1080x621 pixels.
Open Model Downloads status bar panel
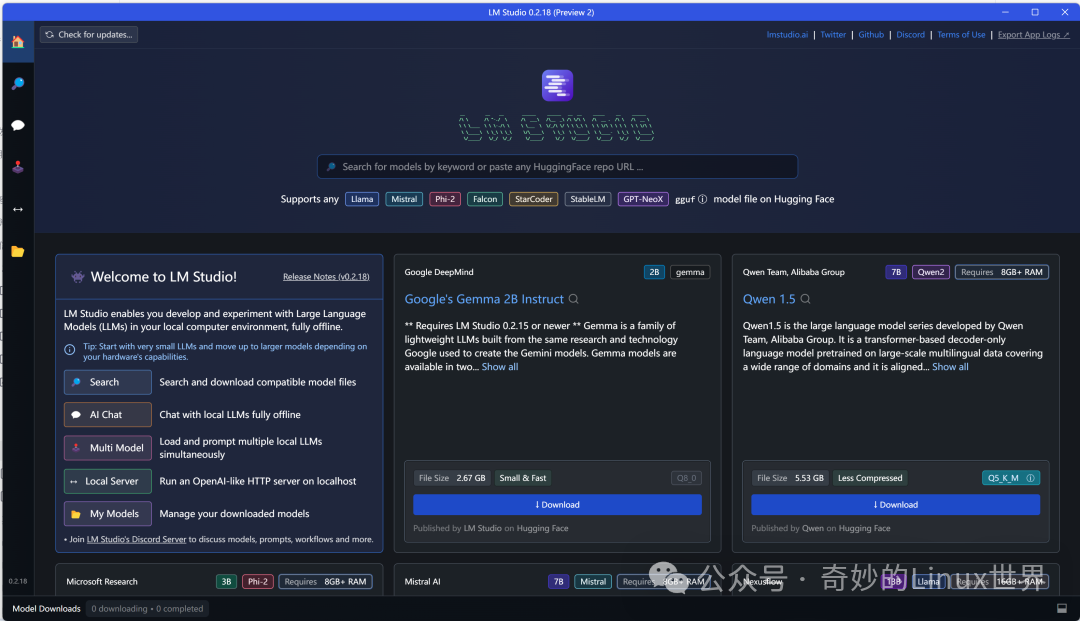tap(46, 609)
